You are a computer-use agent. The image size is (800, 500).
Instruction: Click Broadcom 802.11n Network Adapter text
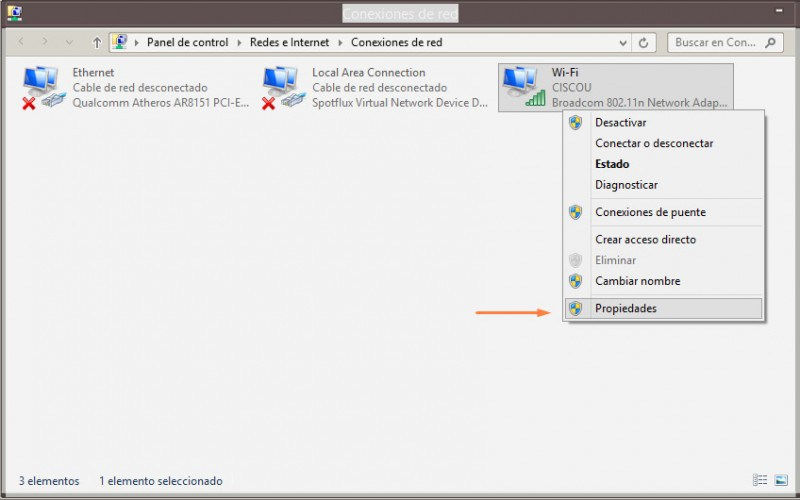pos(640,103)
